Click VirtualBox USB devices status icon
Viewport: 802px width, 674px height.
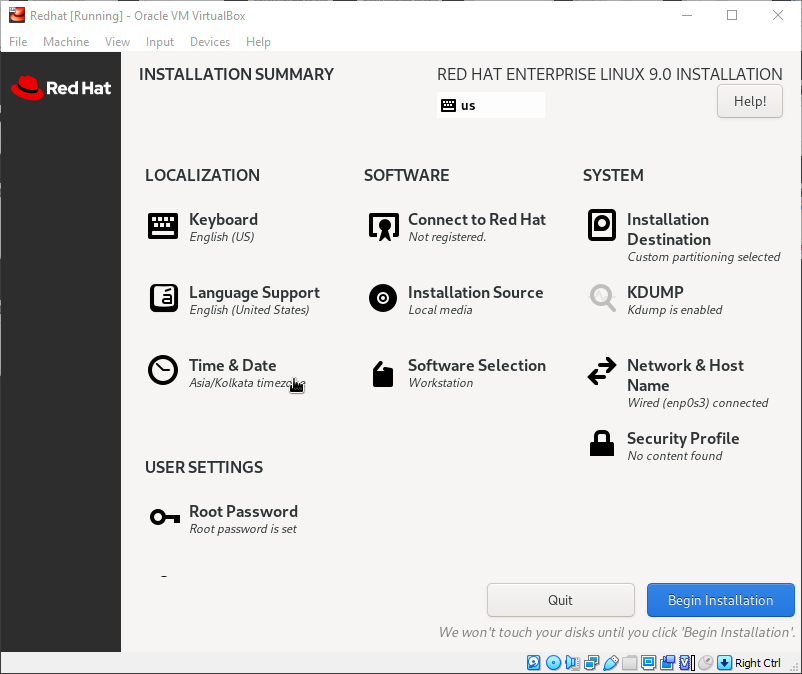click(x=611, y=663)
